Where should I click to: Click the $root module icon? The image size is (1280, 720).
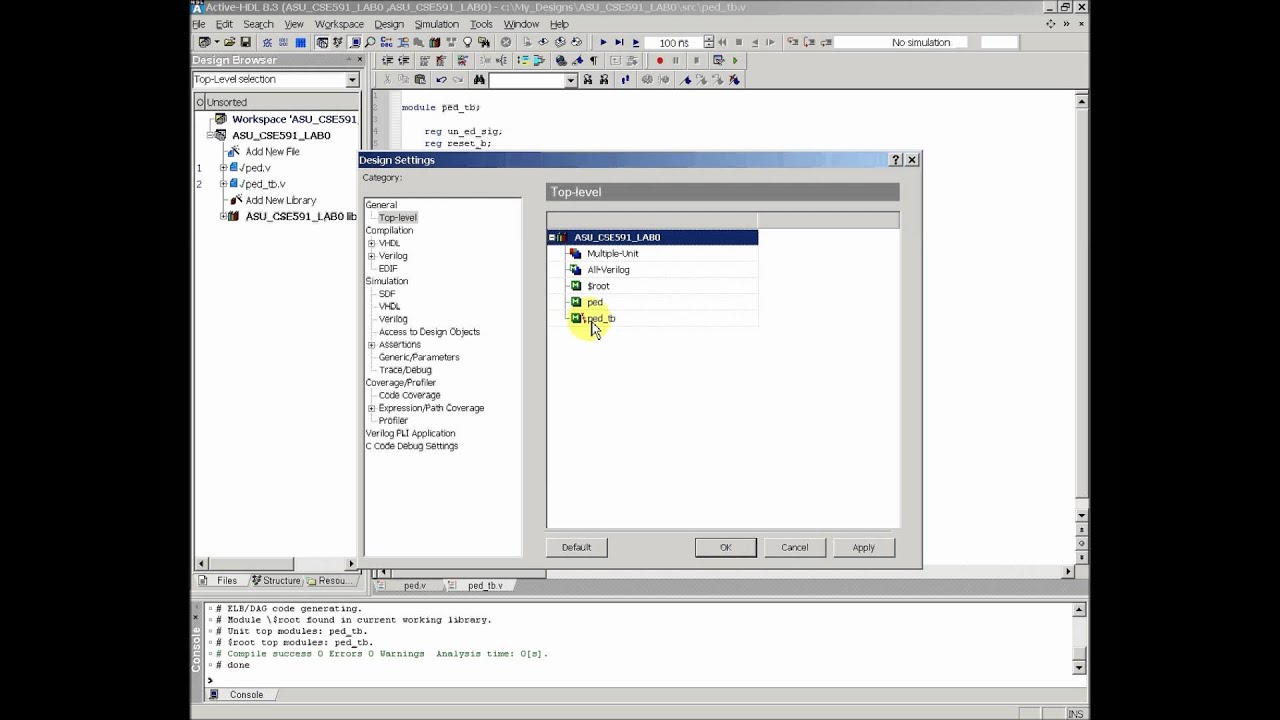pyautogui.click(x=575, y=285)
